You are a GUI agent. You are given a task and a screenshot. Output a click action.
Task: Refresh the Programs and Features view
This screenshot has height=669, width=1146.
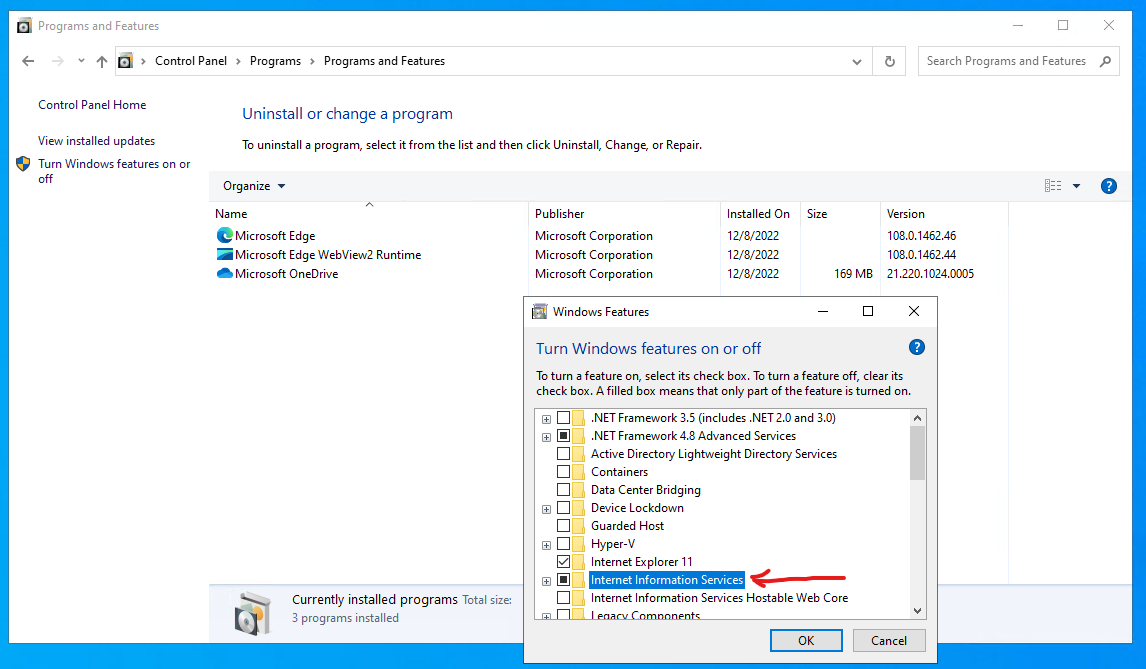click(889, 61)
